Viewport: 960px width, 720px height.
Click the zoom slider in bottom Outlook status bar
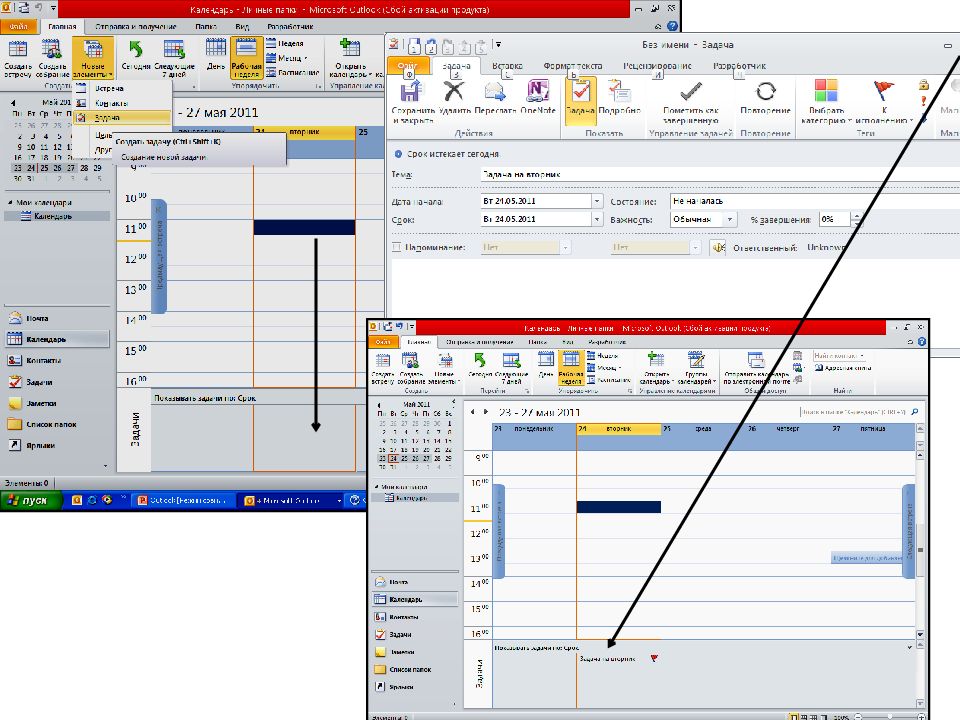890,716
